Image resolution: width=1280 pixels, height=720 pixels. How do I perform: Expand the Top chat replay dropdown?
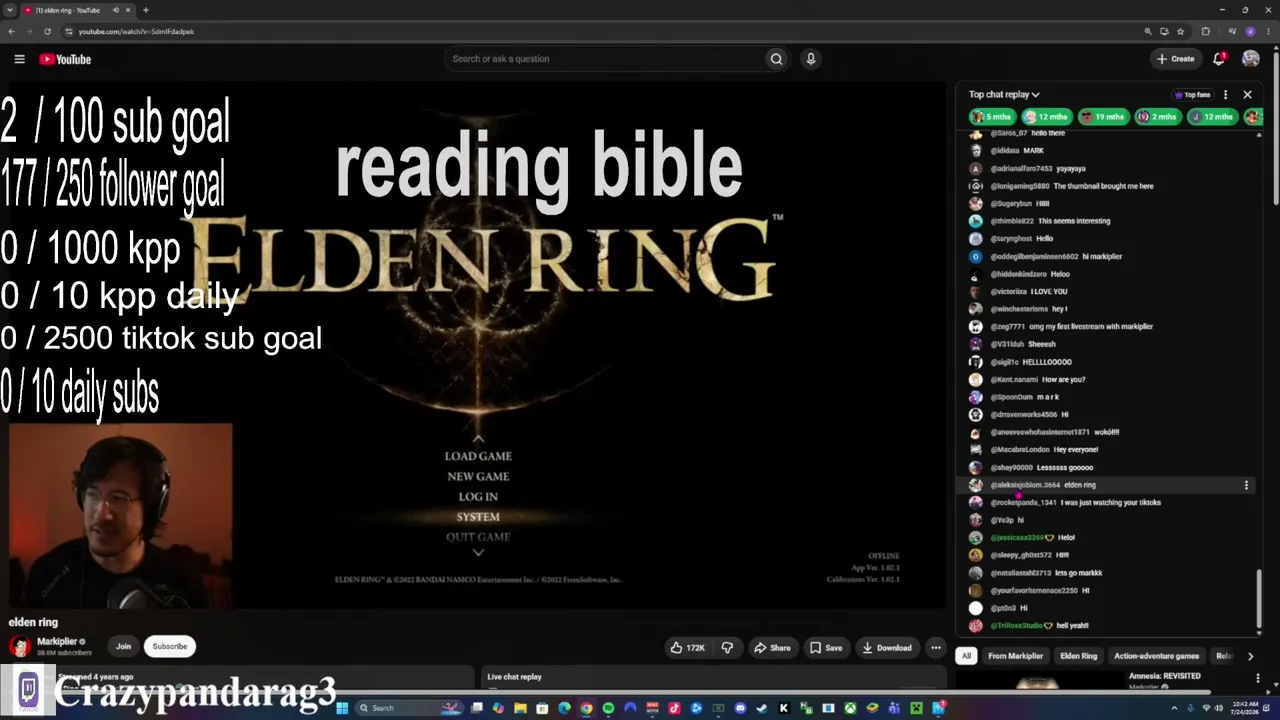pyautogui.click(x=1004, y=94)
